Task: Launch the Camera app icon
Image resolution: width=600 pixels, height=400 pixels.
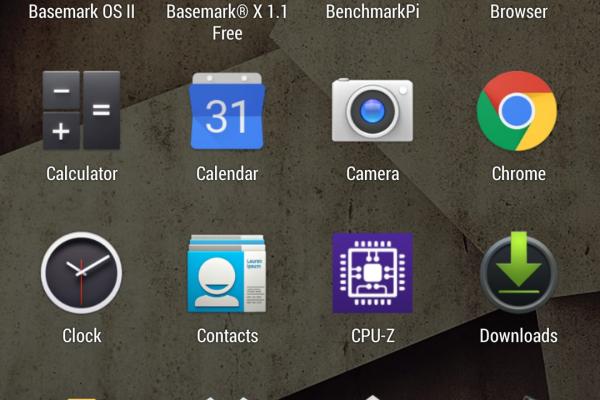Action: [372, 110]
